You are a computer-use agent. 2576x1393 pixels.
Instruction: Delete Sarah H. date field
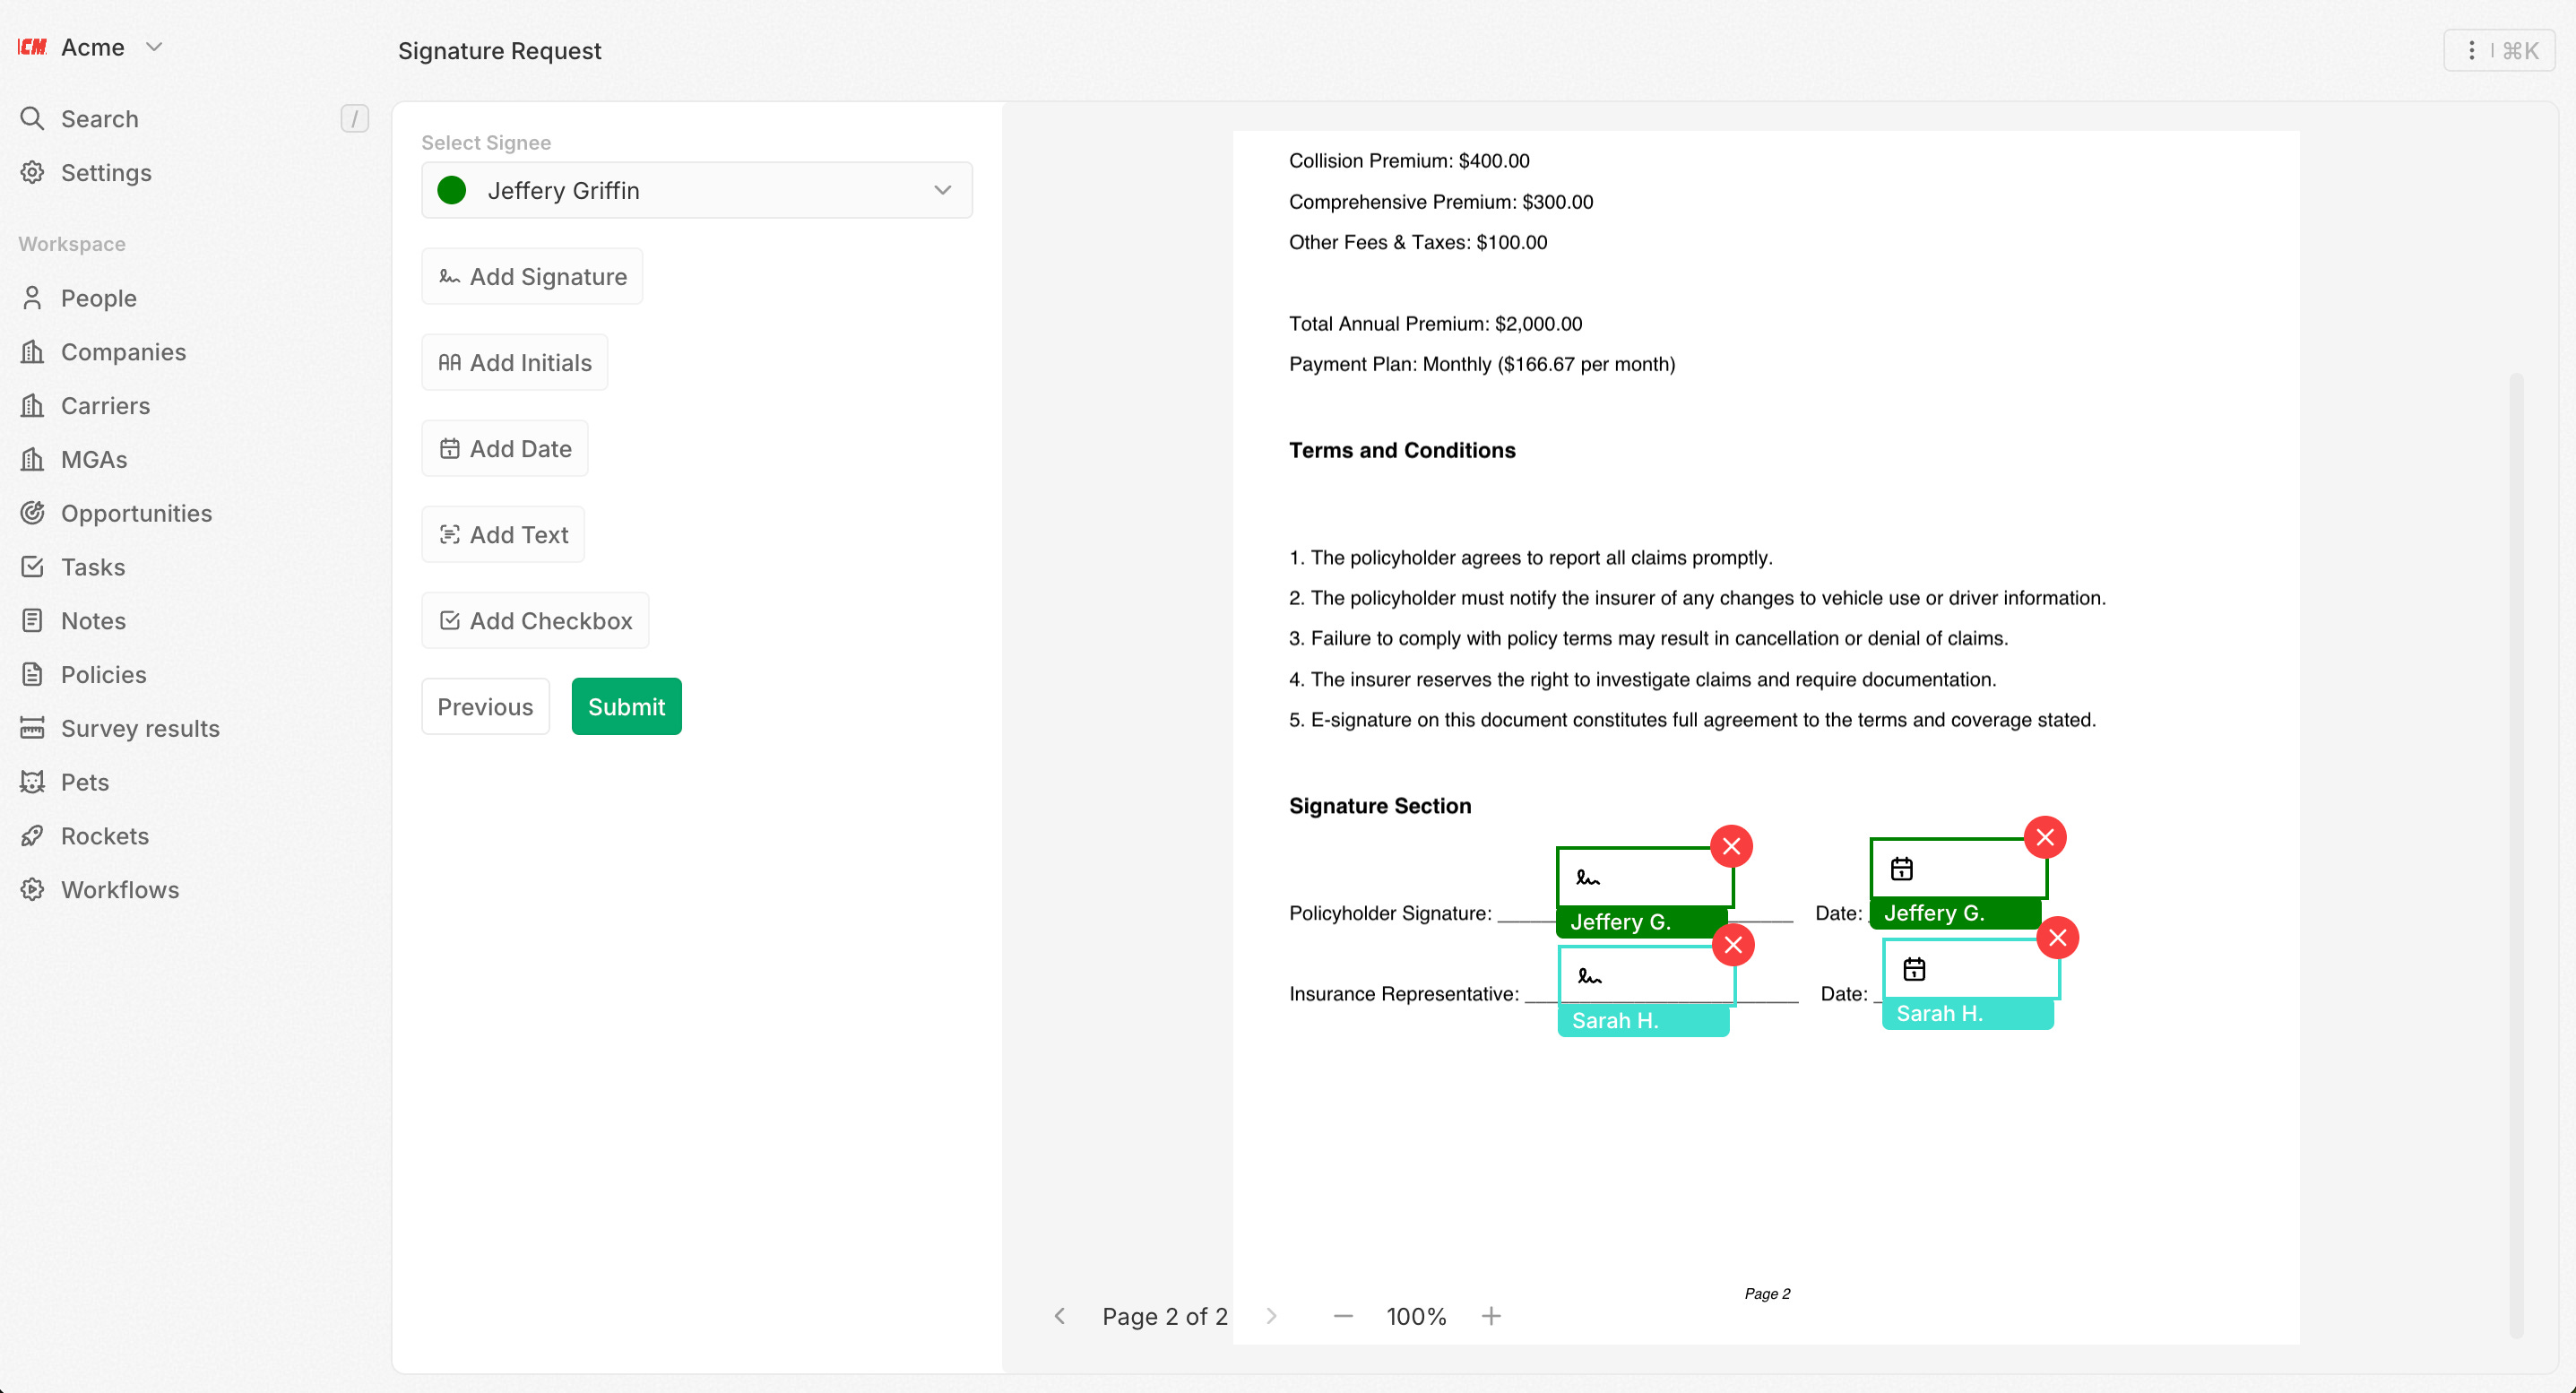click(2057, 938)
